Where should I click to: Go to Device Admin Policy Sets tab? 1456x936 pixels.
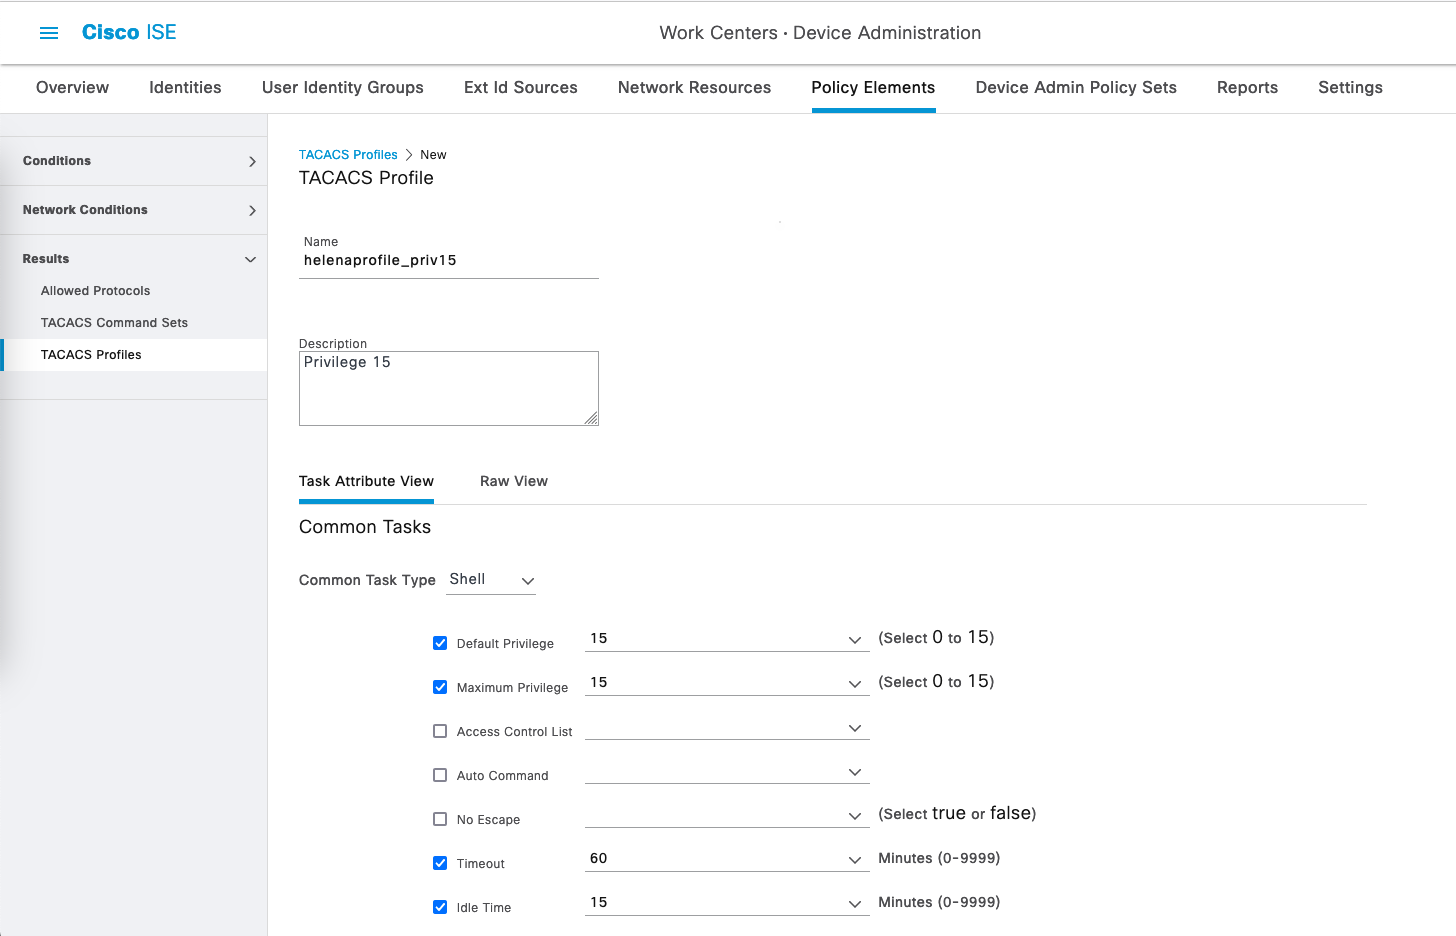[1075, 88]
